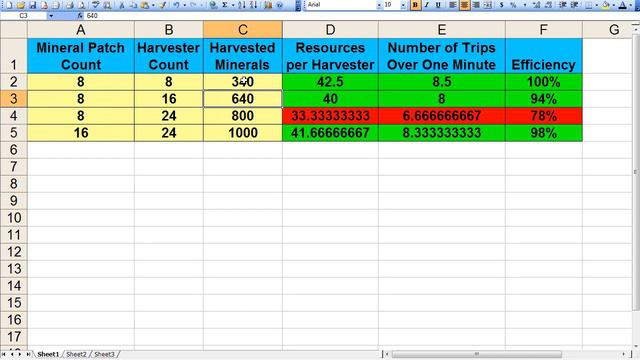
Task: Select the 78% Efficiency cell
Action: coord(544,116)
